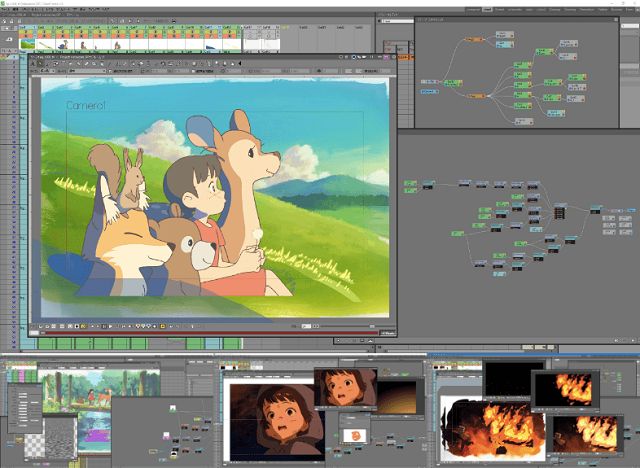Select the black multi-port node in FX schematic
Viewport: 640px width, 468px height.
[560, 213]
